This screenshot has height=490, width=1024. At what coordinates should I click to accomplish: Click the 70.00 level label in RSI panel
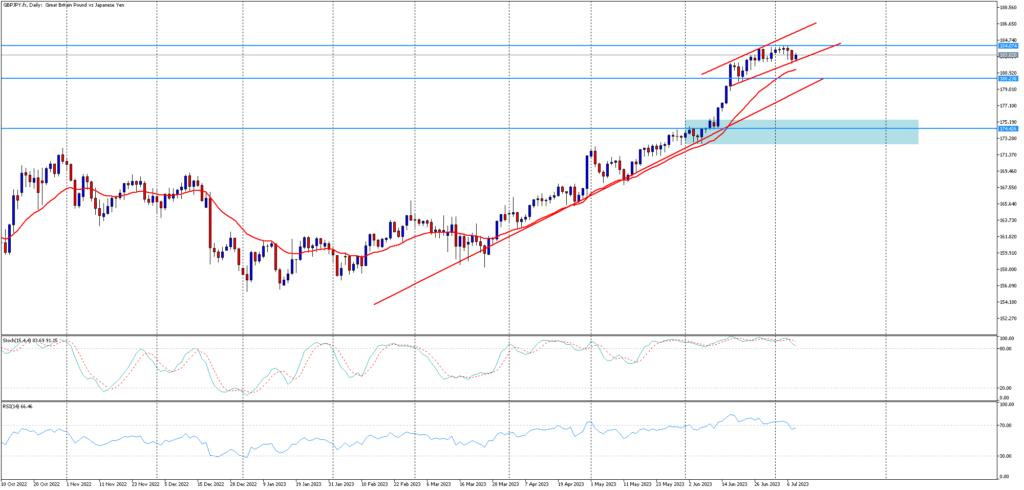pyautogui.click(x=1005, y=425)
